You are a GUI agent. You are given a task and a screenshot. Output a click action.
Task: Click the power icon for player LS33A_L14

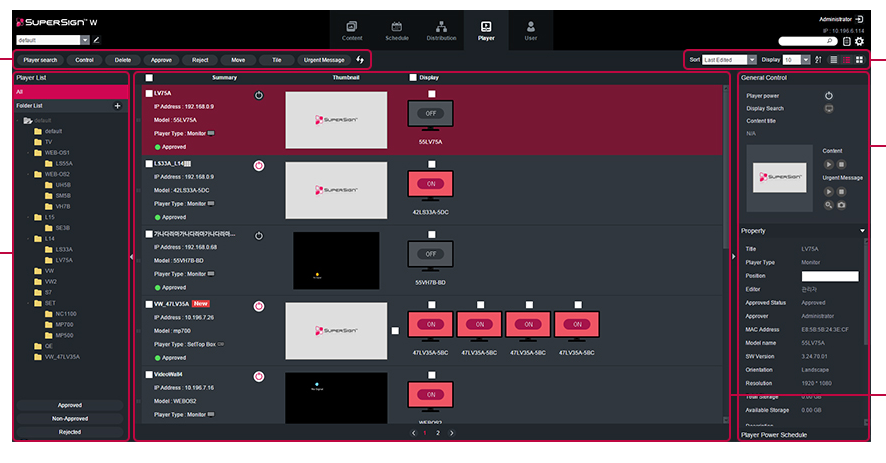click(x=259, y=165)
